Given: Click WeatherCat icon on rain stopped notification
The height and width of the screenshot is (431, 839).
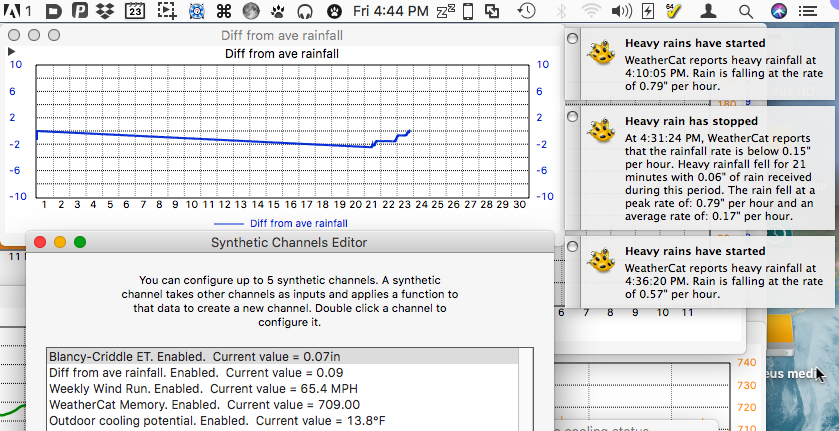Looking at the screenshot, I should pos(601,130).
